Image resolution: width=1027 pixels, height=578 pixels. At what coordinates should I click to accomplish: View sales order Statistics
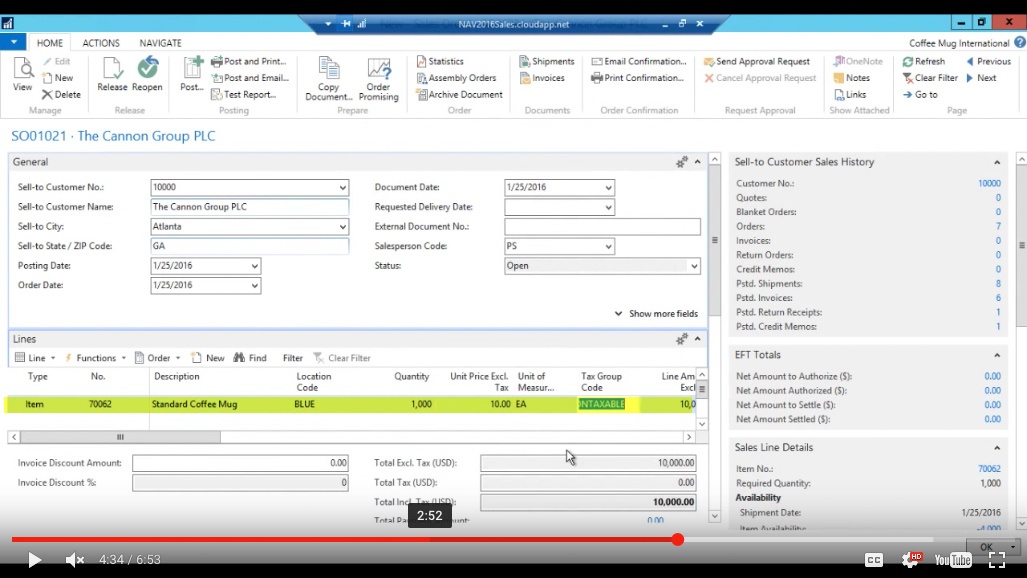[x=445, y=60]
